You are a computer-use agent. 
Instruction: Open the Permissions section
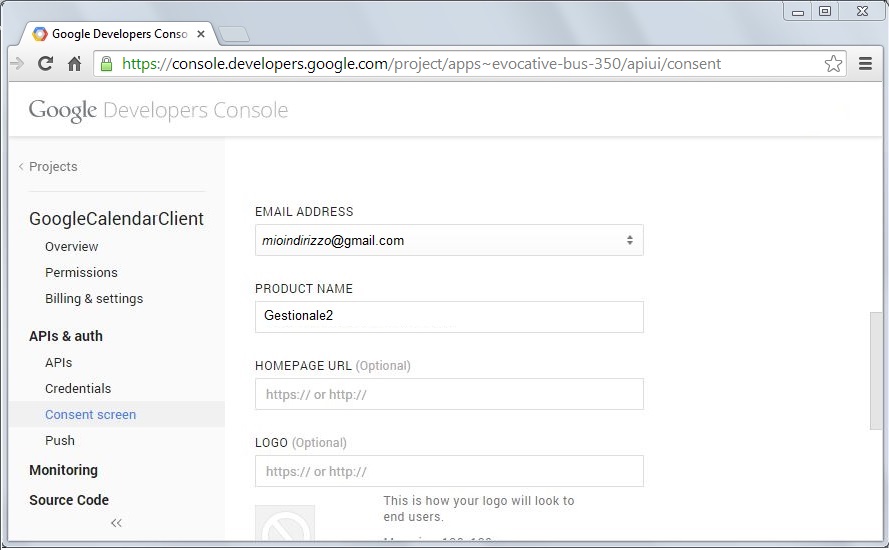tap(81, 273)
